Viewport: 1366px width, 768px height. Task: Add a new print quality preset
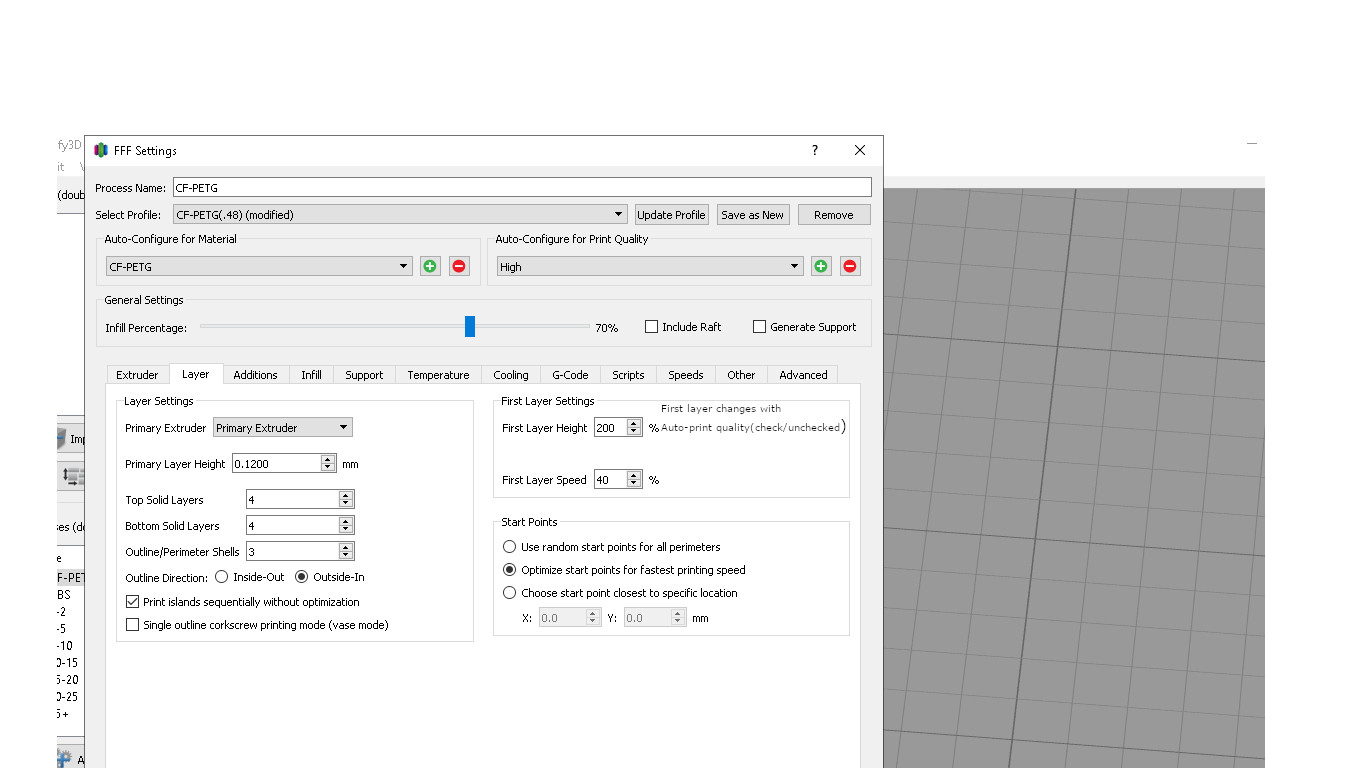coord(821,266)
